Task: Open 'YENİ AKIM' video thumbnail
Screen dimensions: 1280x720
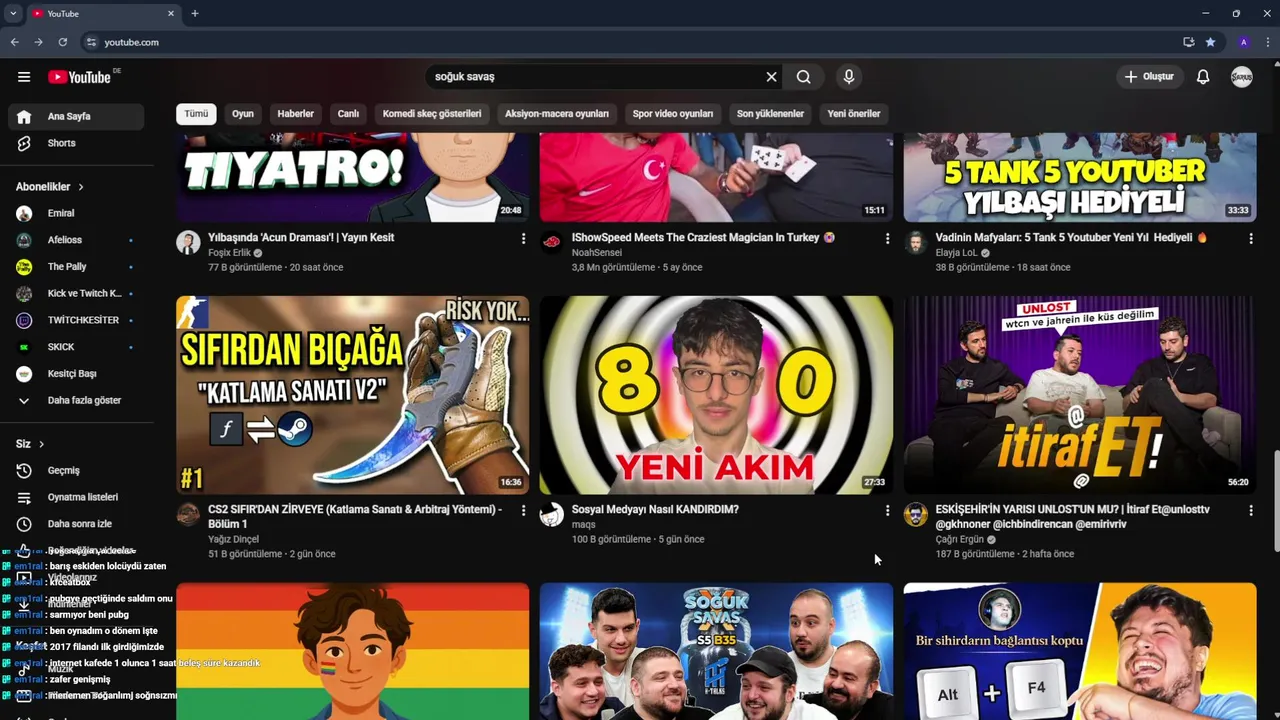Action: coord(717,395)
